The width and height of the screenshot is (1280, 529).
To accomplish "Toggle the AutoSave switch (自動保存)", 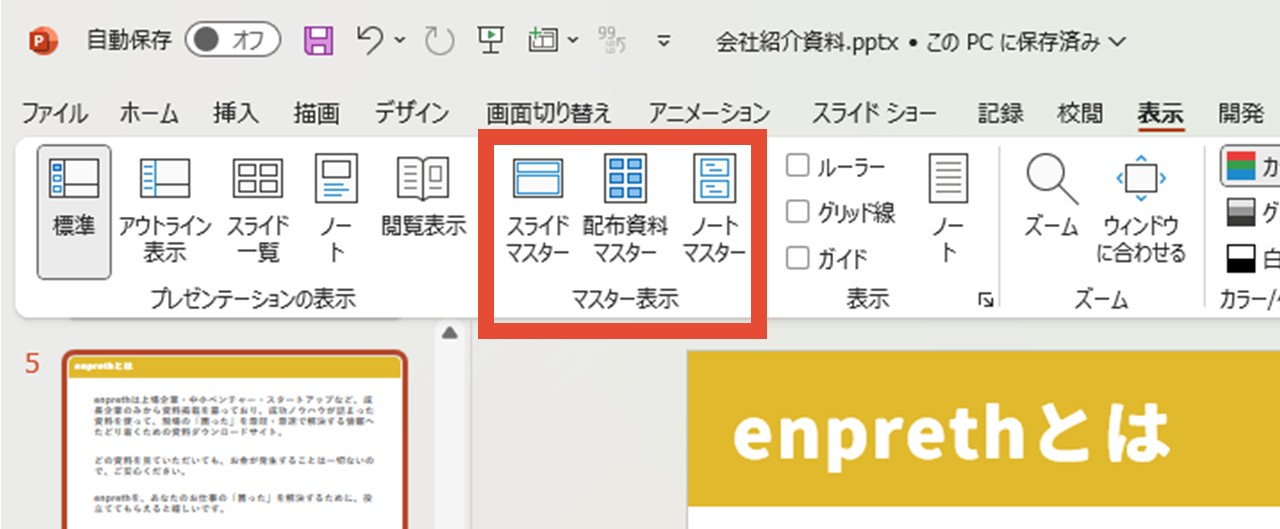I will (x=232, y=40).
